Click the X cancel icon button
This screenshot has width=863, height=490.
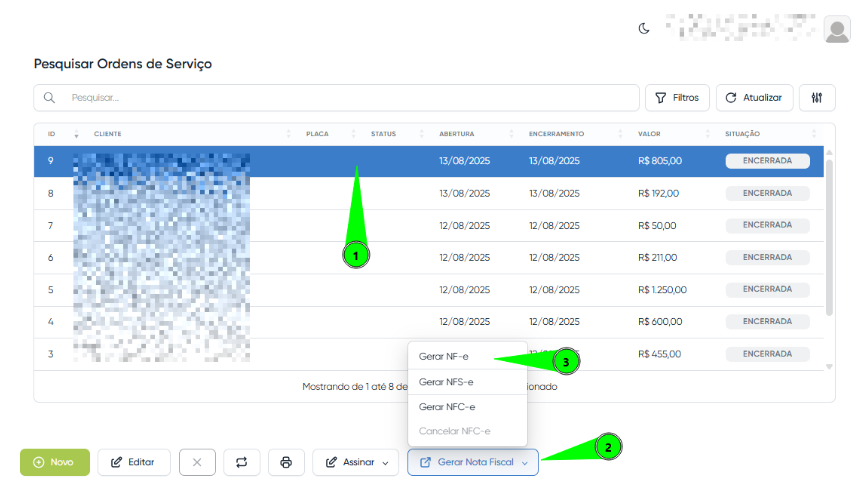click(197, 462)
